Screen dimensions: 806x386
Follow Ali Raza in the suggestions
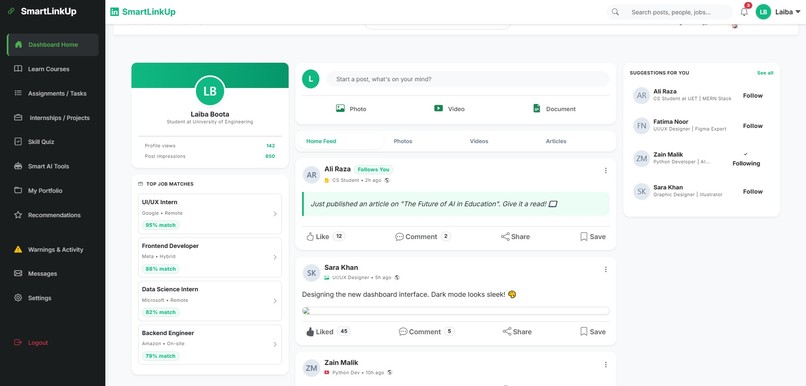click(x=753, y=96)
